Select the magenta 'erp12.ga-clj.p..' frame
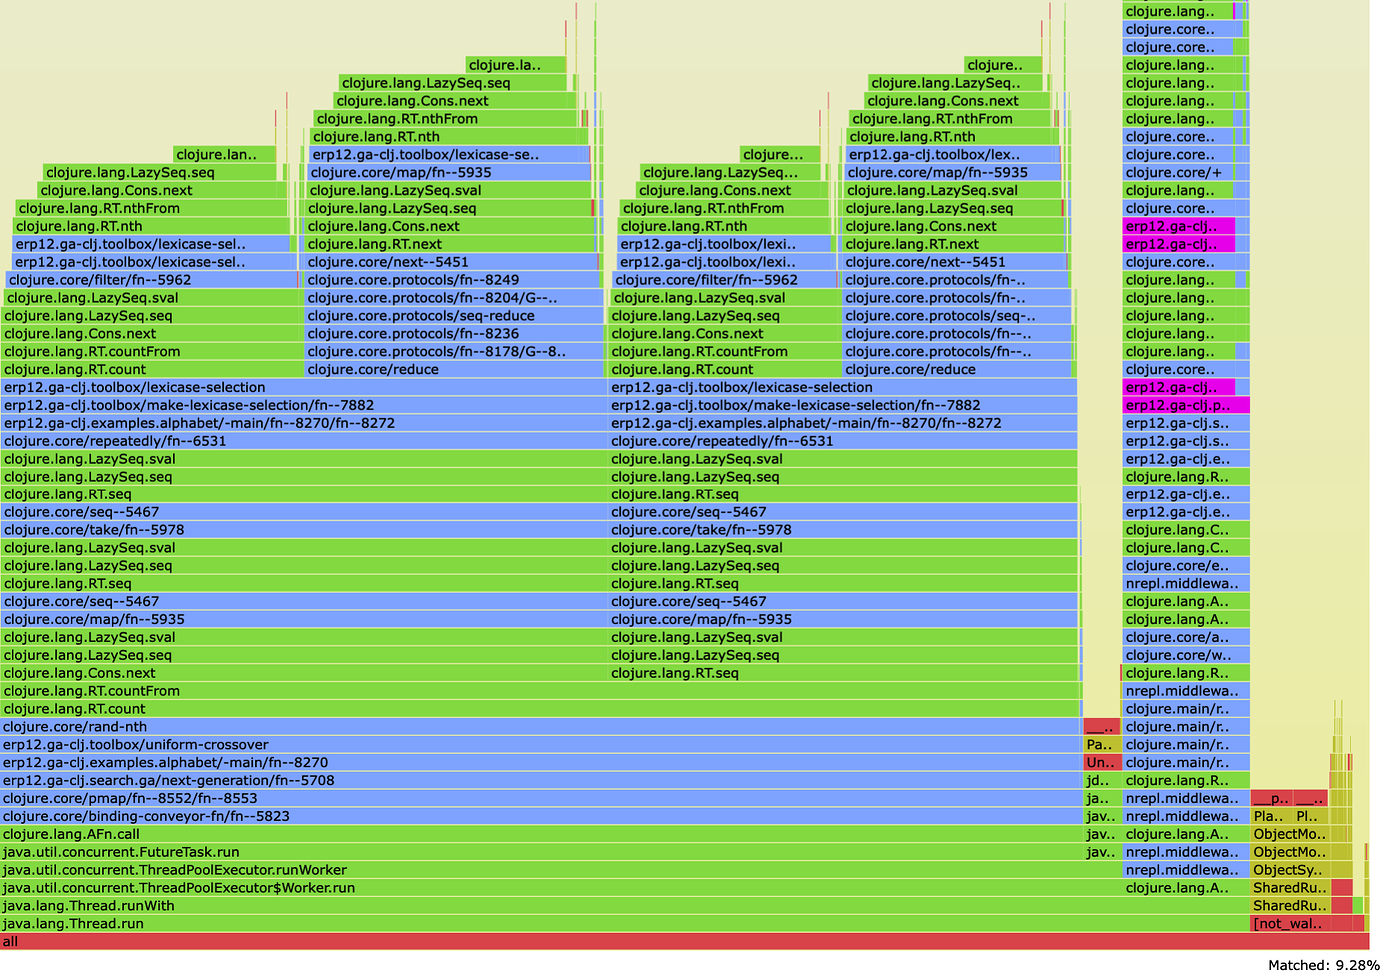 [1186, 405]
